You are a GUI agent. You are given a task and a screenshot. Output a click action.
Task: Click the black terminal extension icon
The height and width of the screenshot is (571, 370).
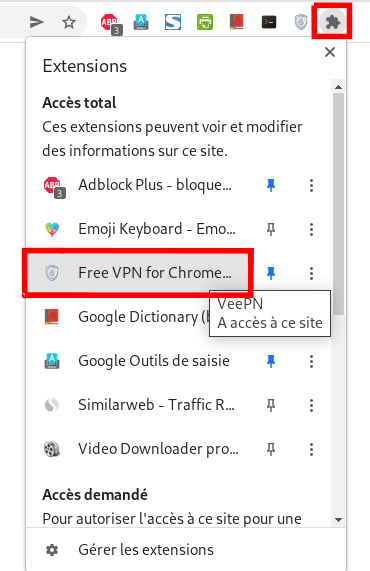[x=269, y=22]
